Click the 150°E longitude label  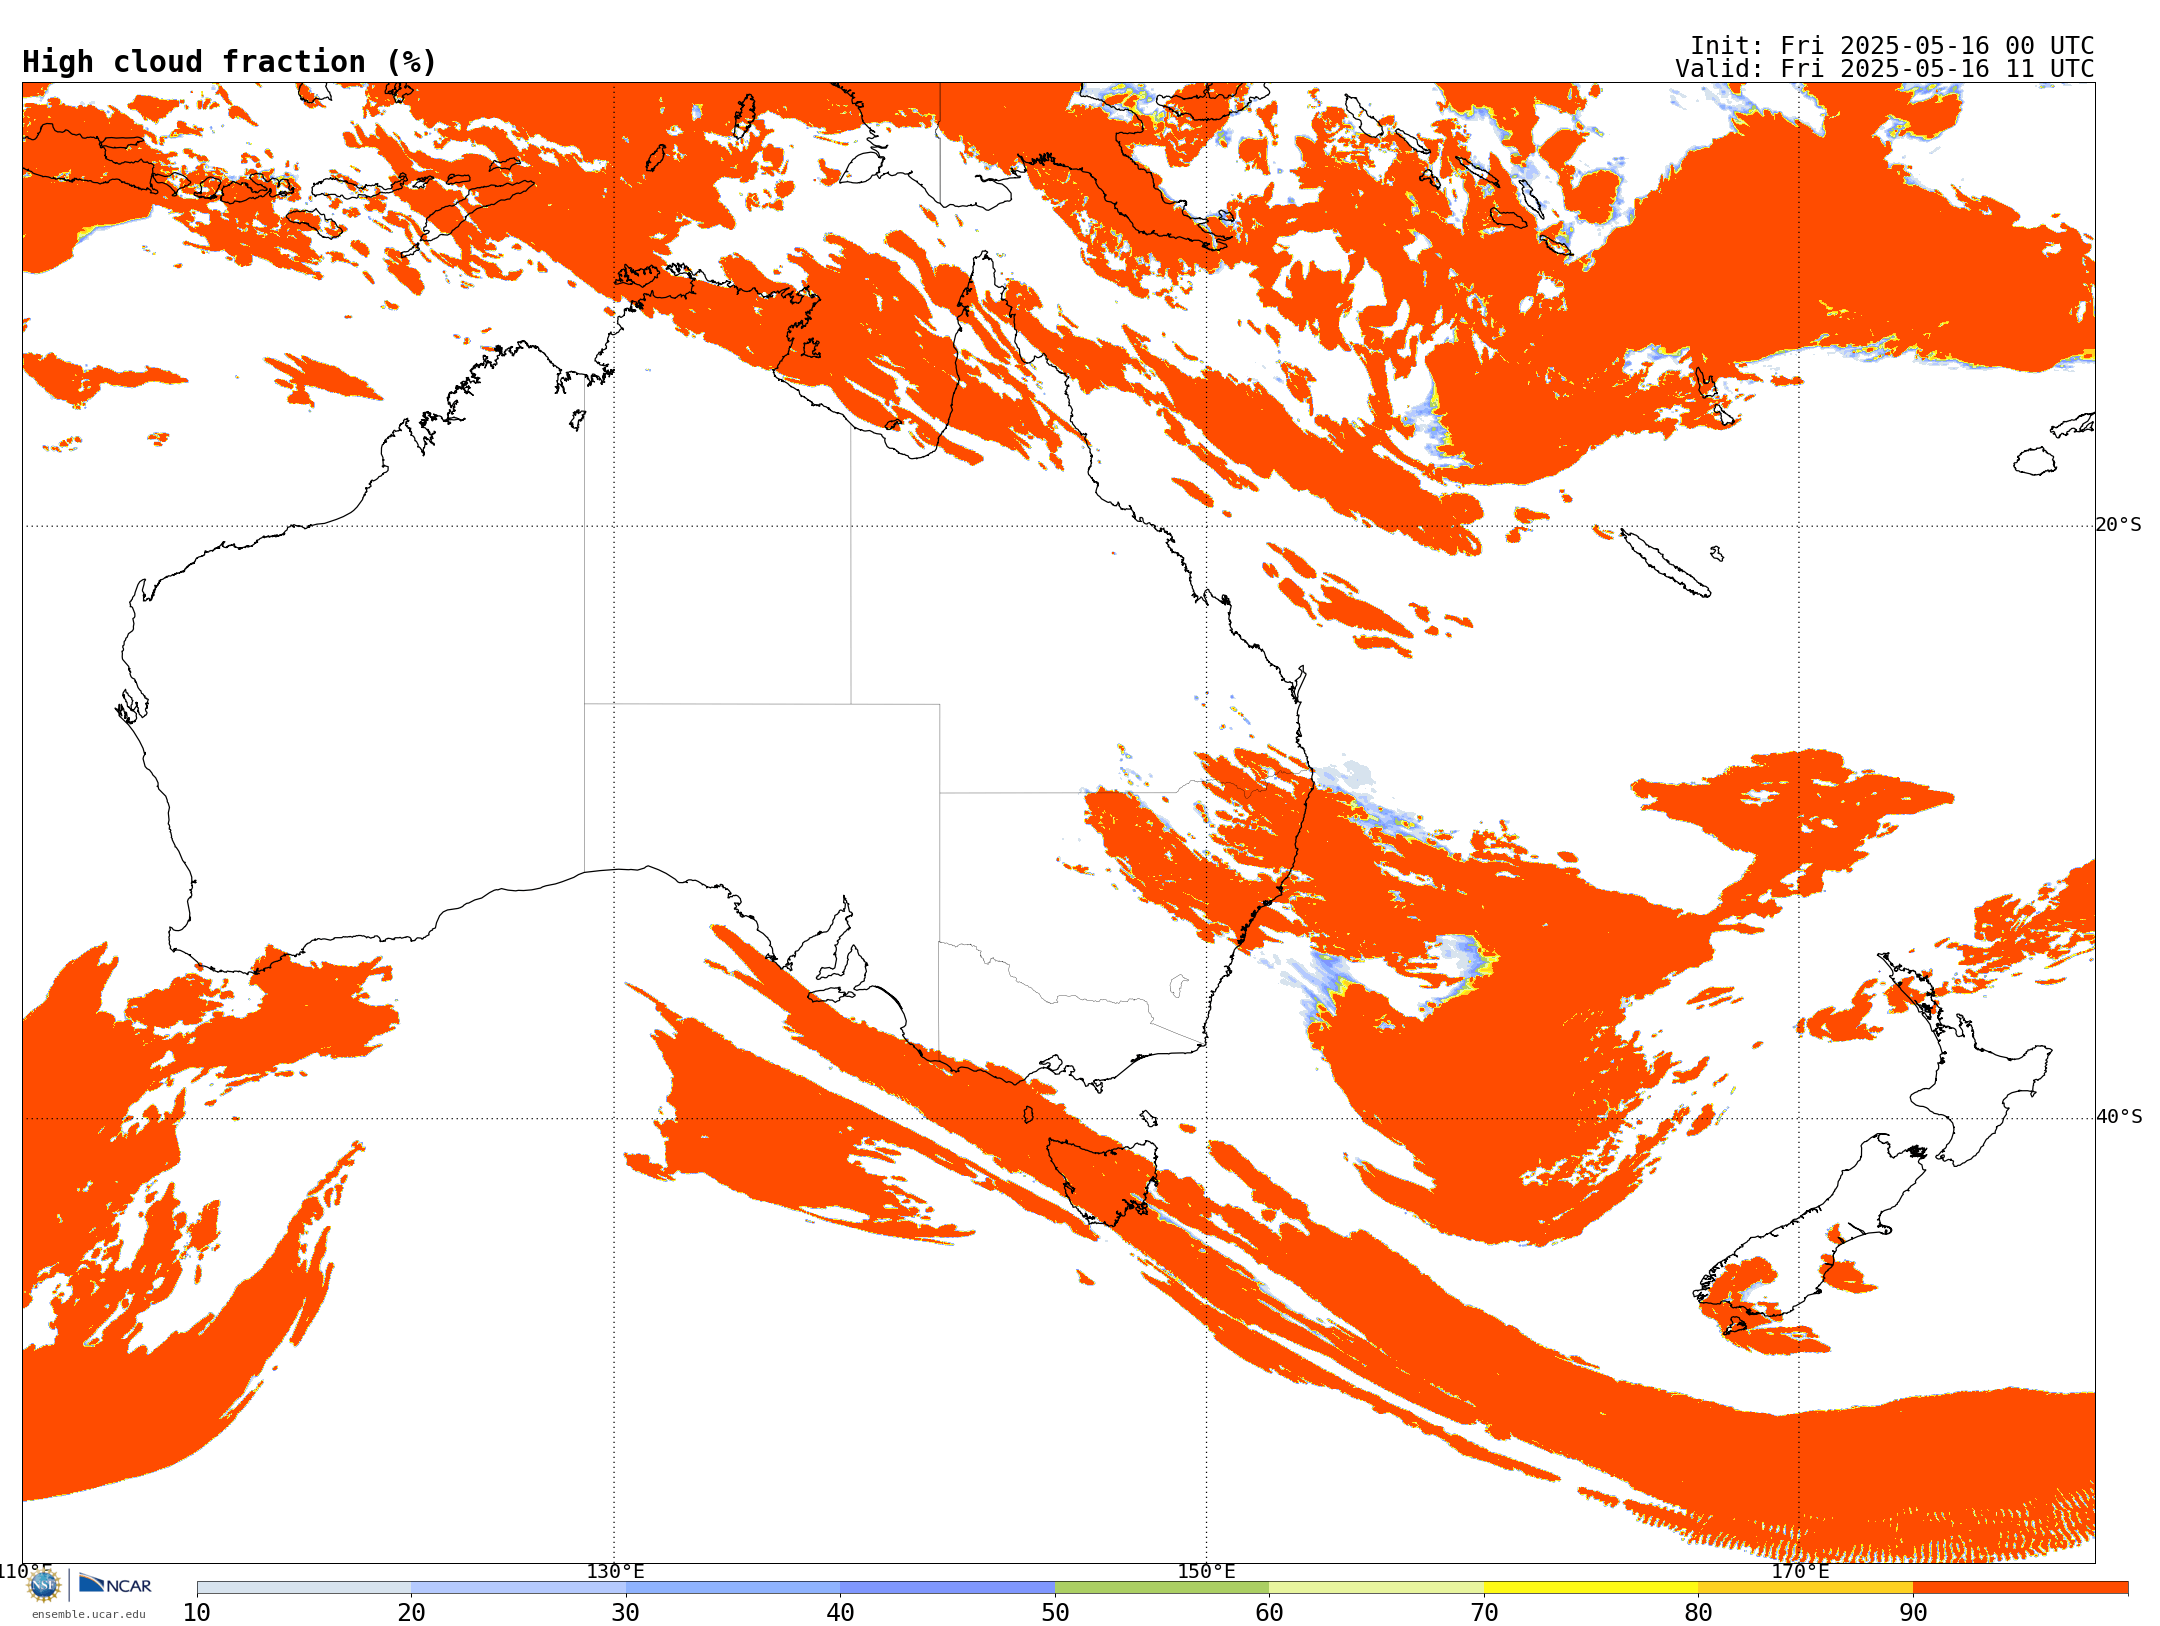pyautogui.click(x=1206, y=1571)
